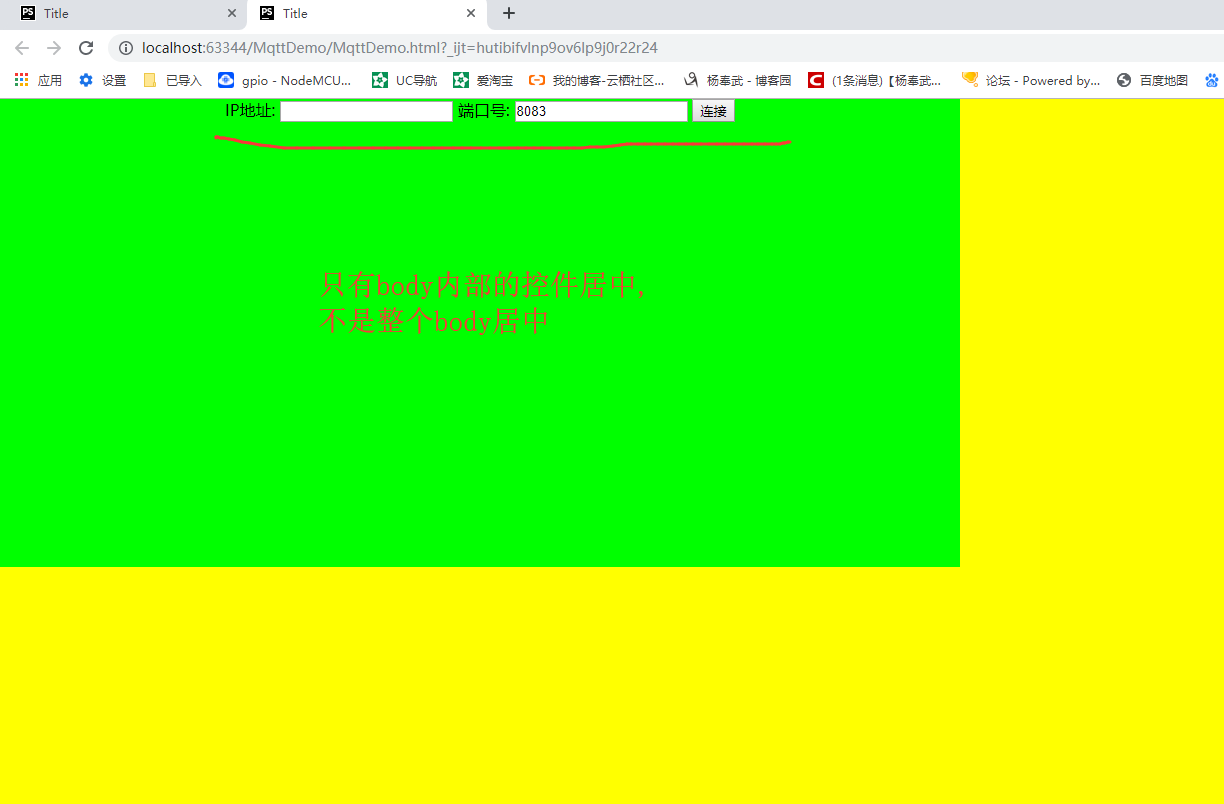1224x804 pixels.
Task: Open 杨奉武 - 博客园 bookmark
Action: [x=737, y=81]
